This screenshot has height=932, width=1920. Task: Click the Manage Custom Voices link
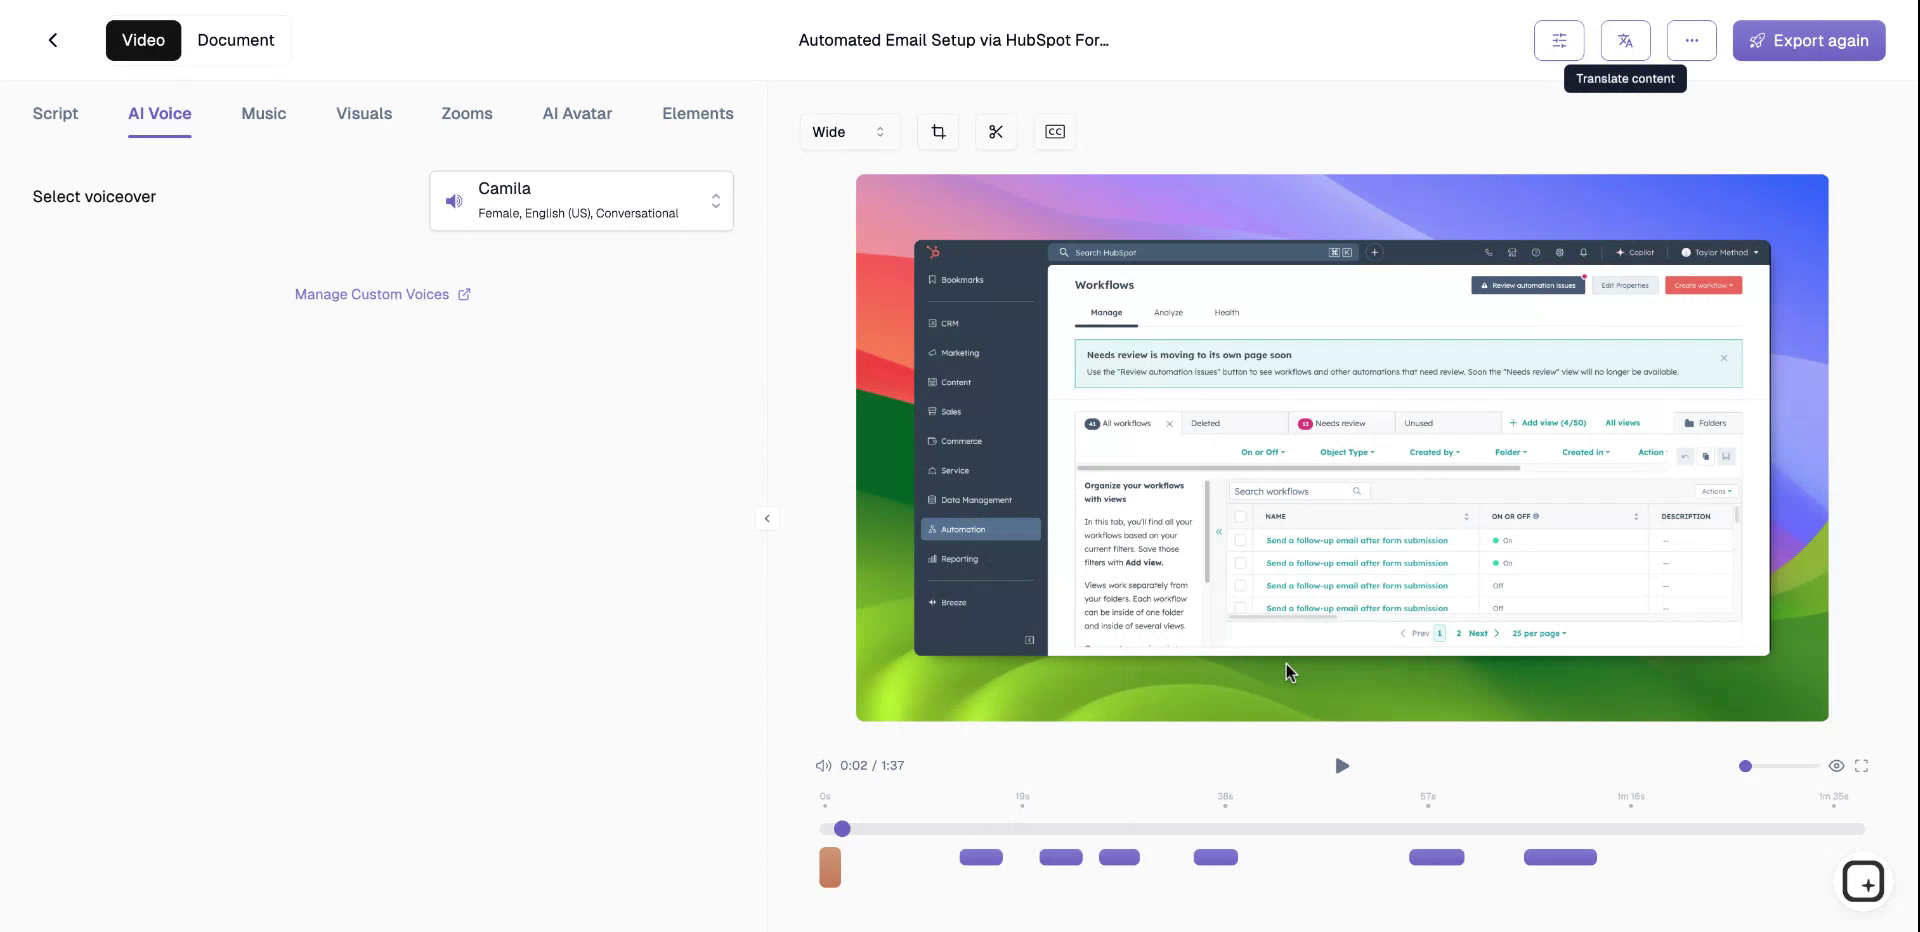point(382,294)
